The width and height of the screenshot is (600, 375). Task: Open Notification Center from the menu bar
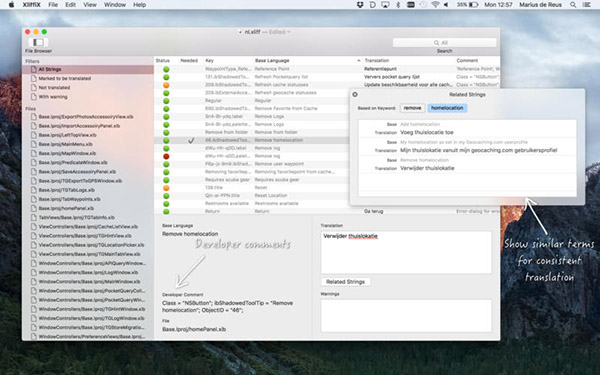coord(586,5)
